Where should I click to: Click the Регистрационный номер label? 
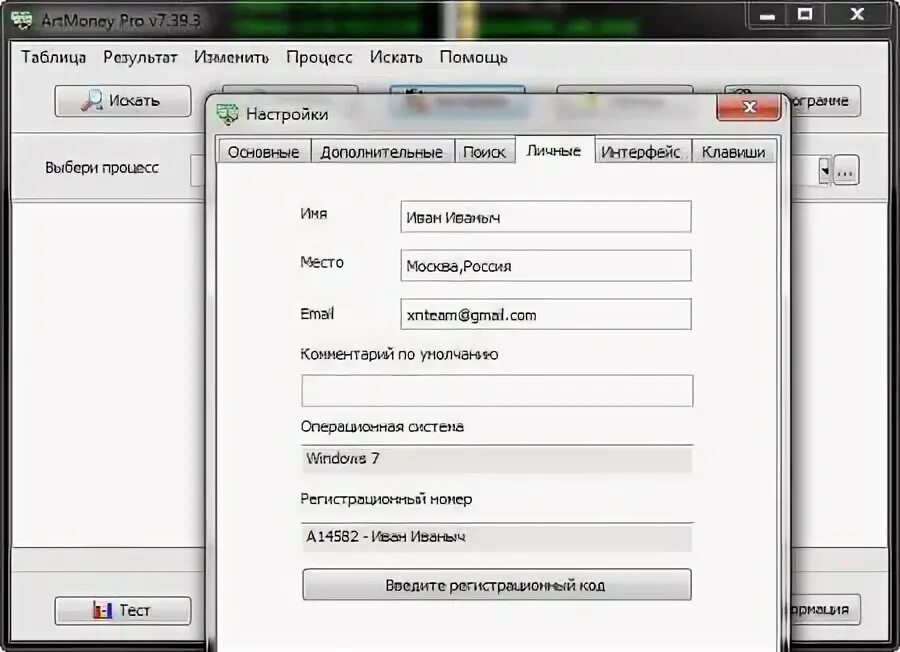[386, 499]
